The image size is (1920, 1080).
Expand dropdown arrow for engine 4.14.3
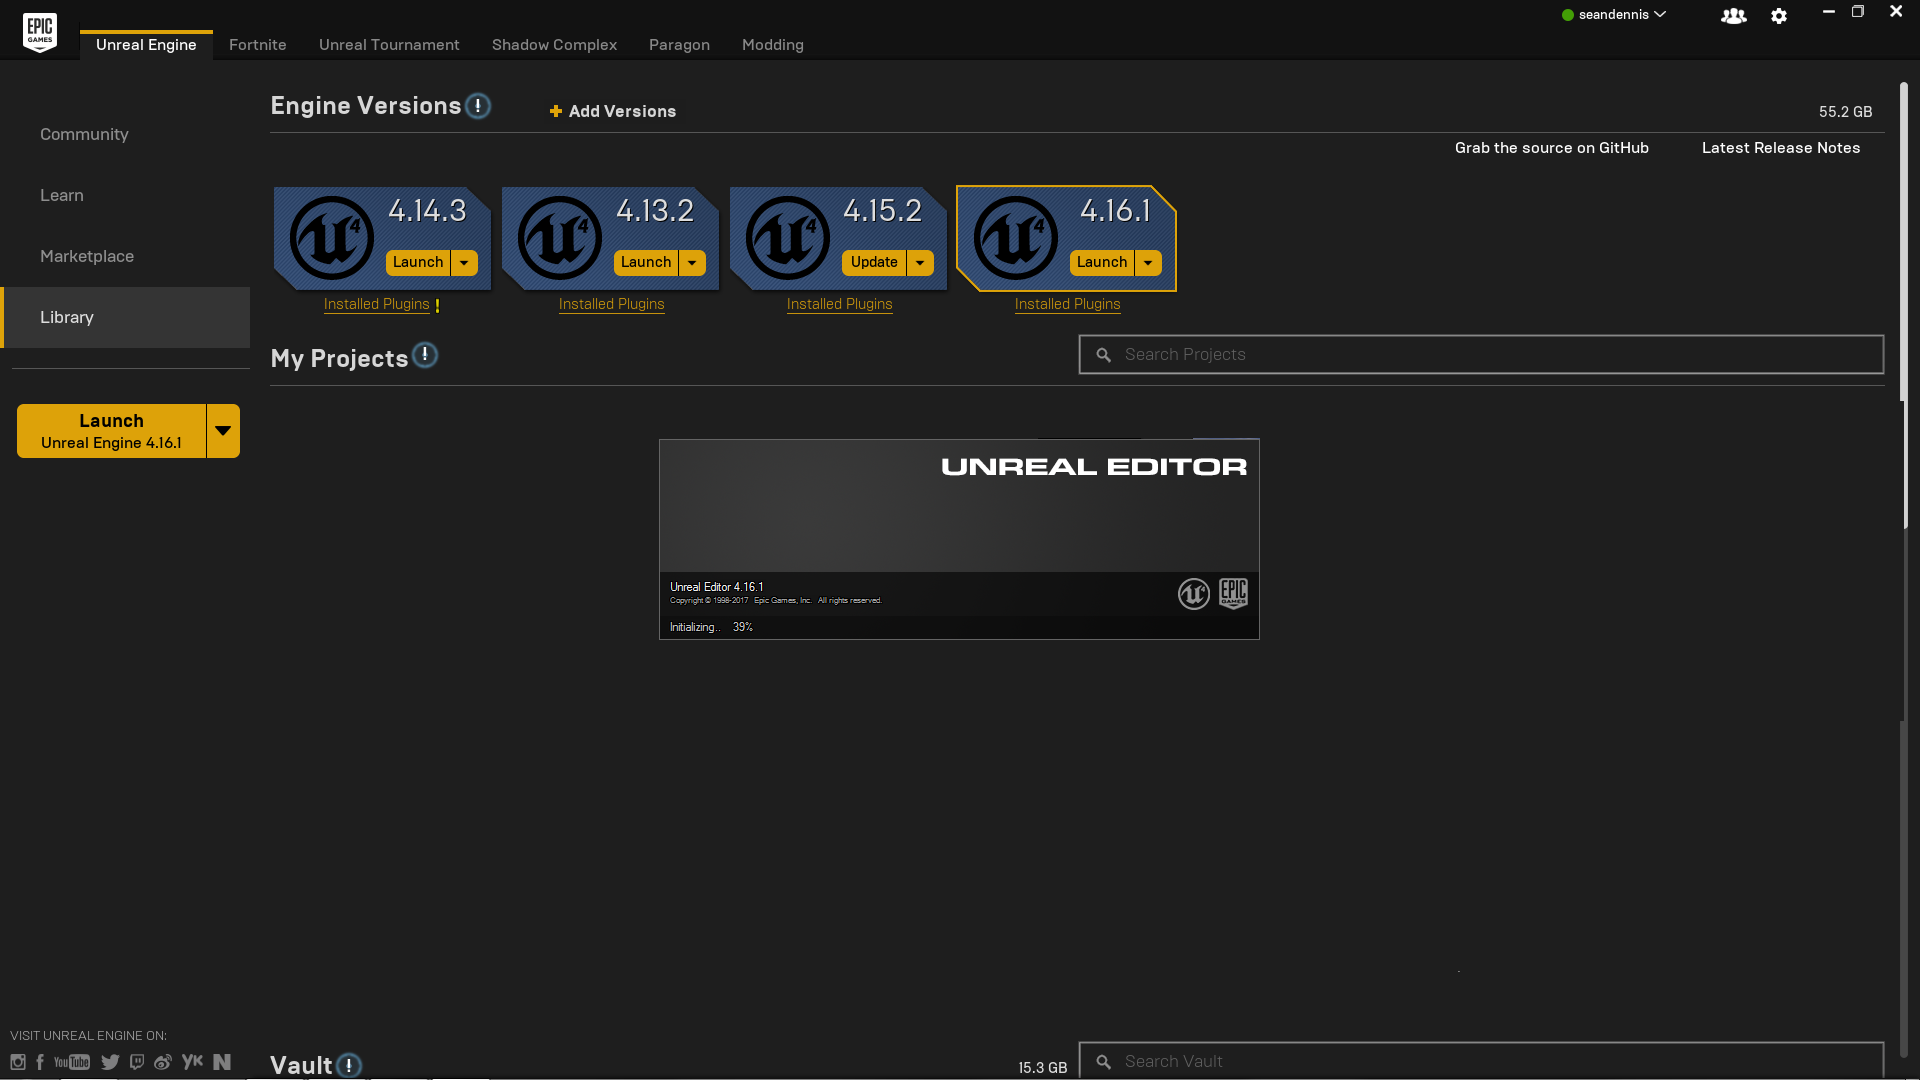tap(464, 263)
